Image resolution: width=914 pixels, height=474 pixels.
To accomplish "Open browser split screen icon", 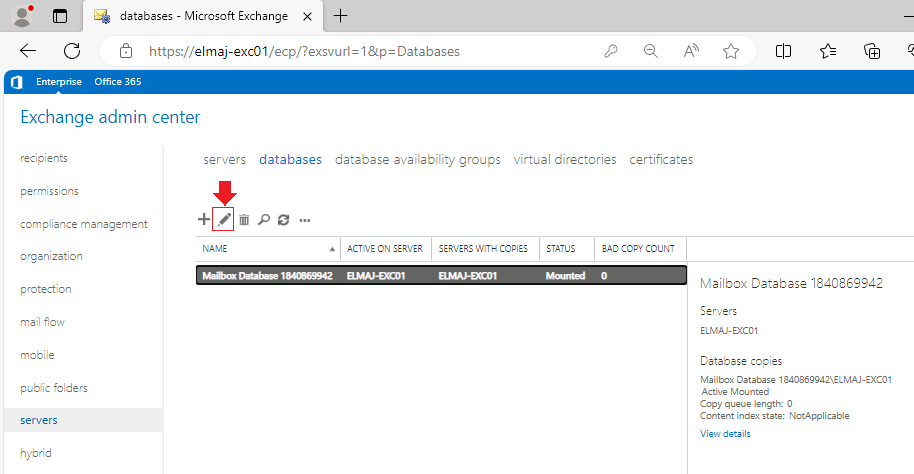I will [784, 51].
